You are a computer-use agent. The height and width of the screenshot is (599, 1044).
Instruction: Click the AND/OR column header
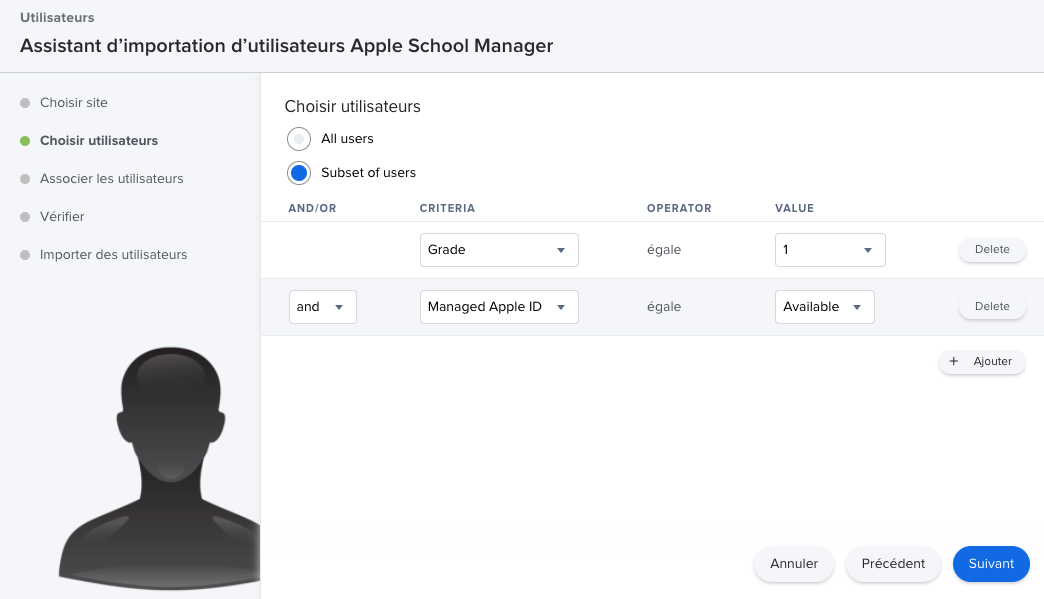[x=312, y=208]
